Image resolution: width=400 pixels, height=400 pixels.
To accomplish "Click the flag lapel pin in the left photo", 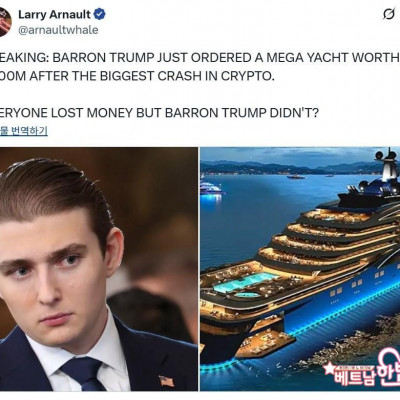I will coord(166,380).
